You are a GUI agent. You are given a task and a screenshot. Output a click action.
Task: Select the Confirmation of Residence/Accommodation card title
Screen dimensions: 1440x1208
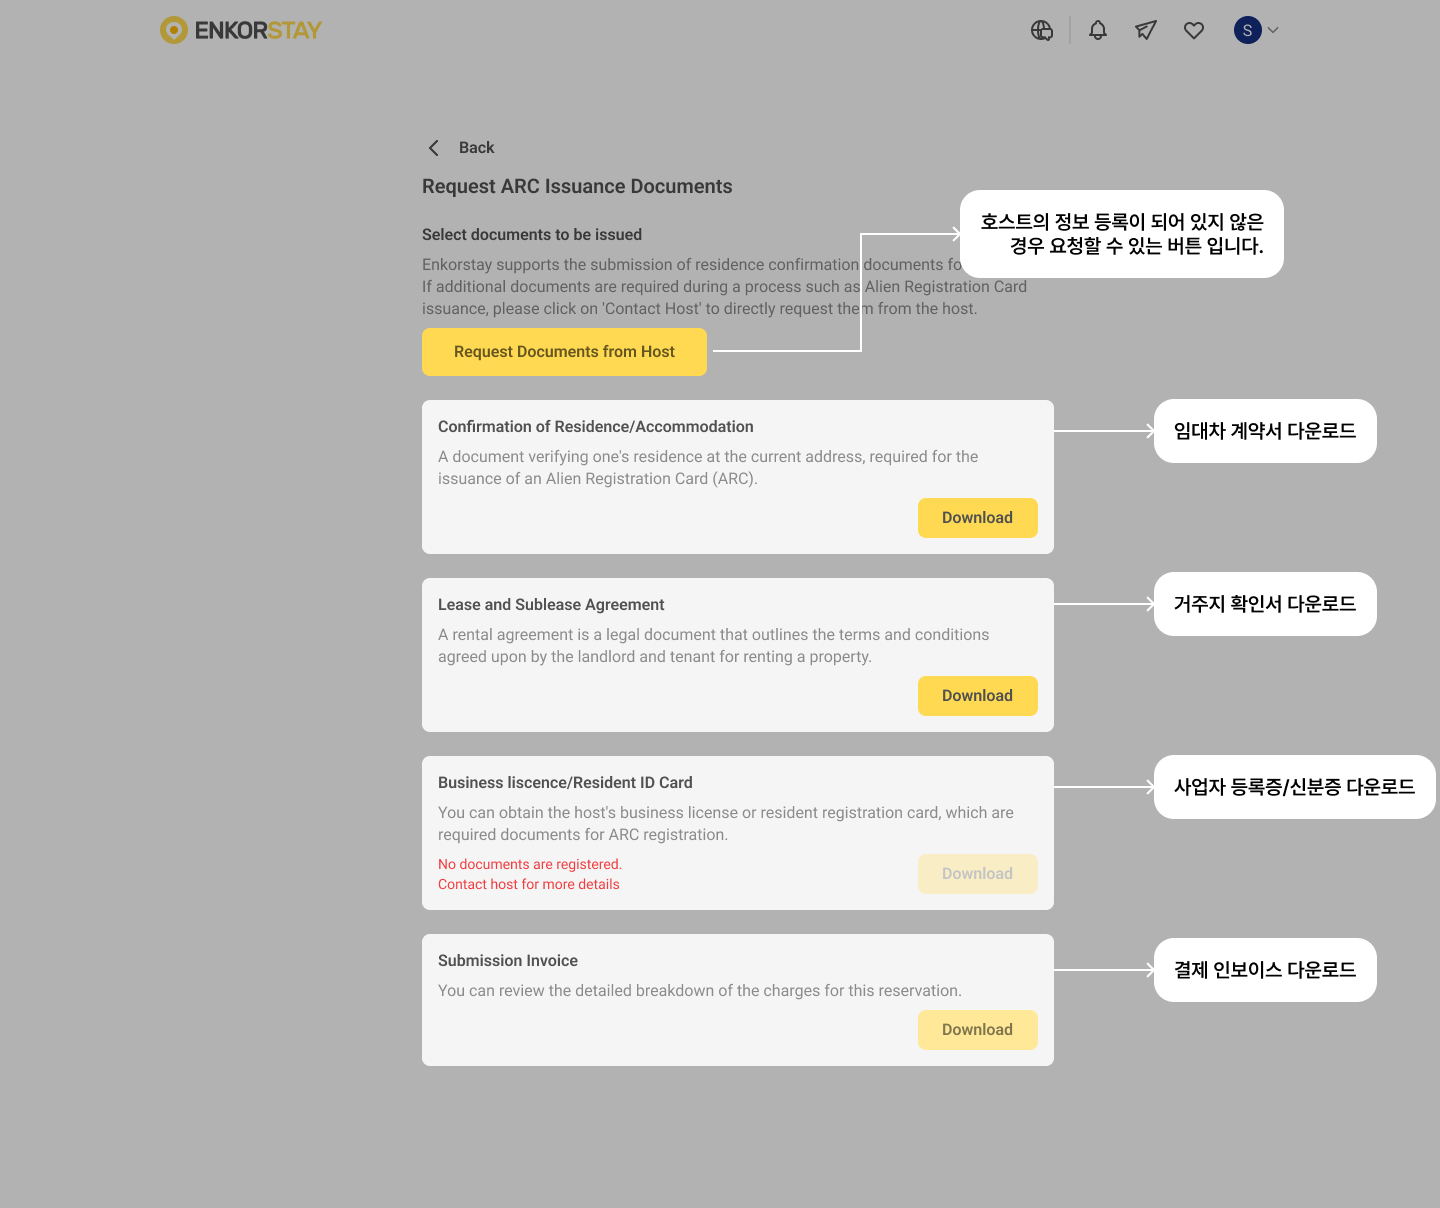click(x=596, y=427)
